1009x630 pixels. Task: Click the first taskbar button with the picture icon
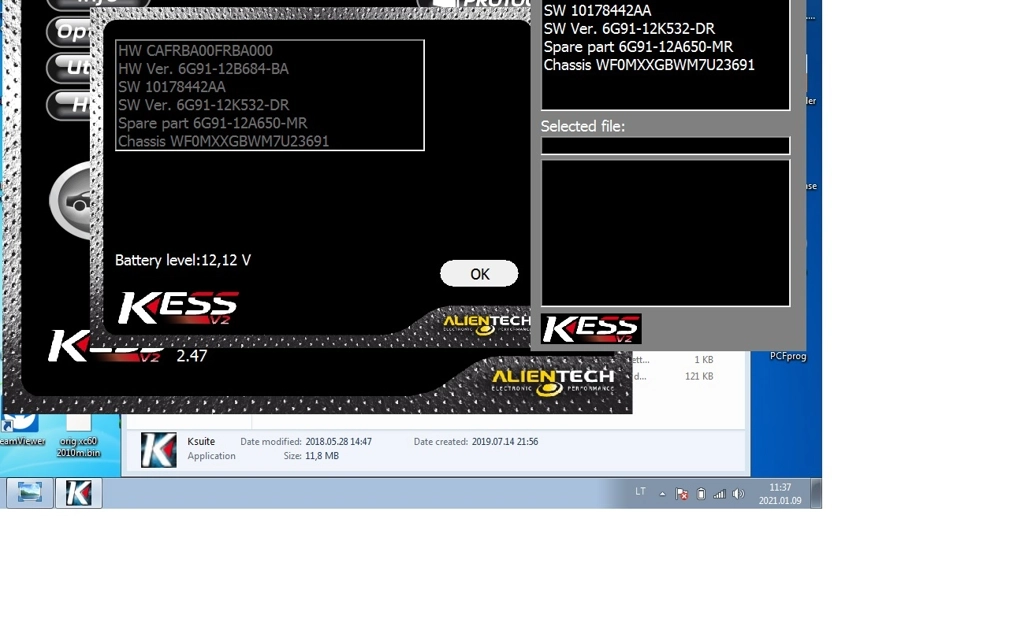click(30, 493)
